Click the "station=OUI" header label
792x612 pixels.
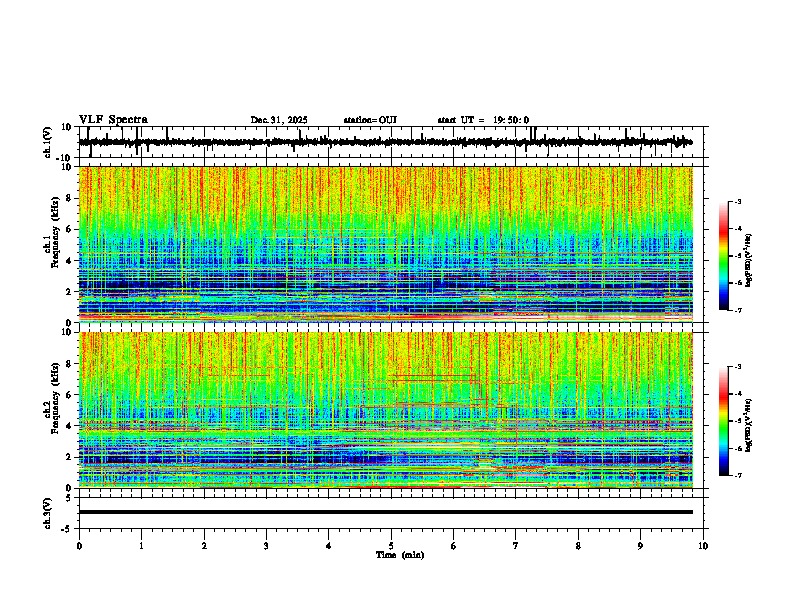pyautogui.click(x=370, y=120)
